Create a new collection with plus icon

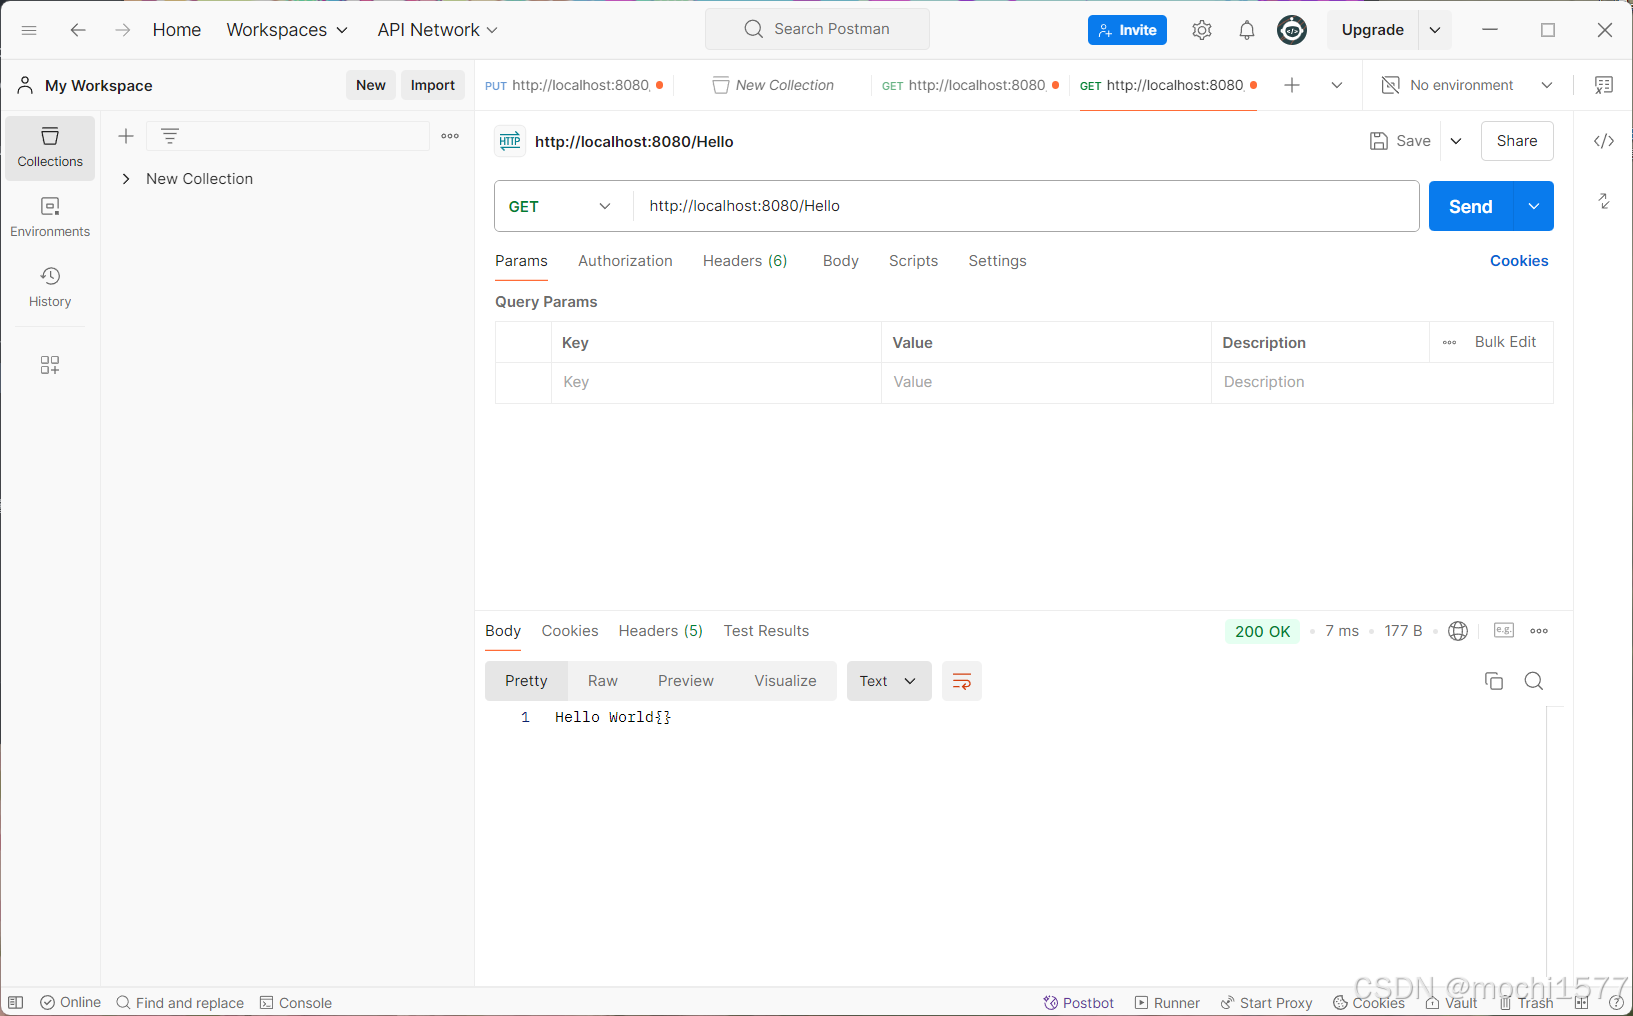tap(126, 136)
